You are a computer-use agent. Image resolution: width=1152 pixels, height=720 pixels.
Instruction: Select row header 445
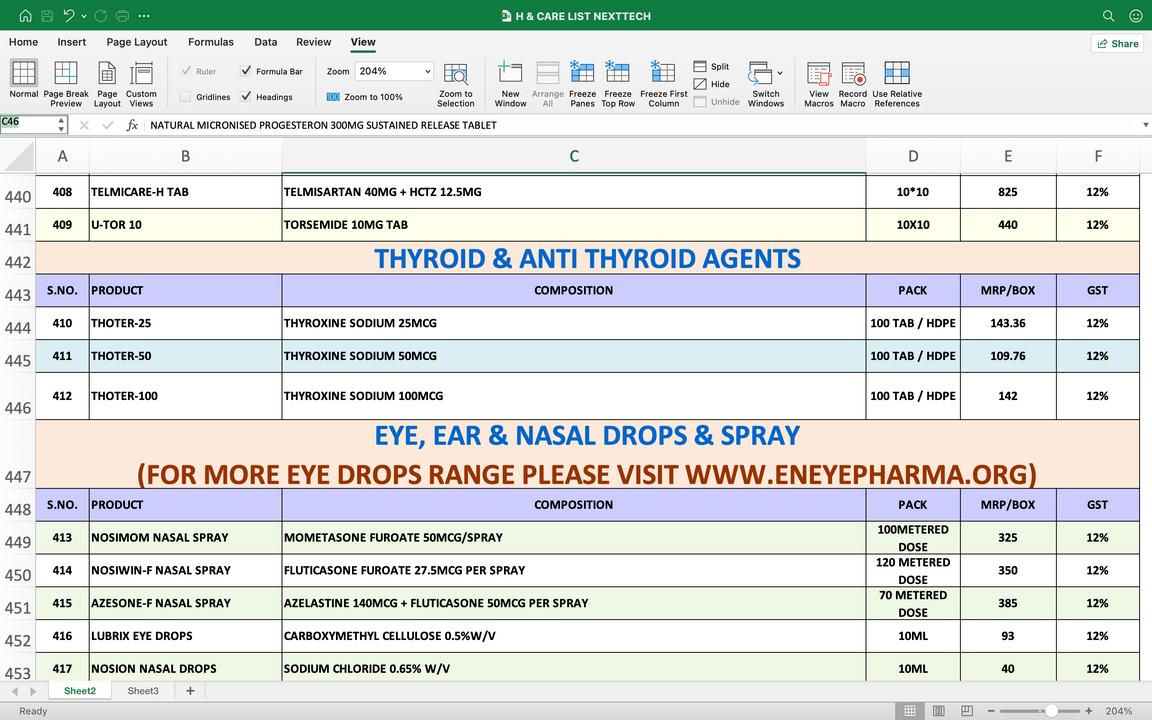18,356
